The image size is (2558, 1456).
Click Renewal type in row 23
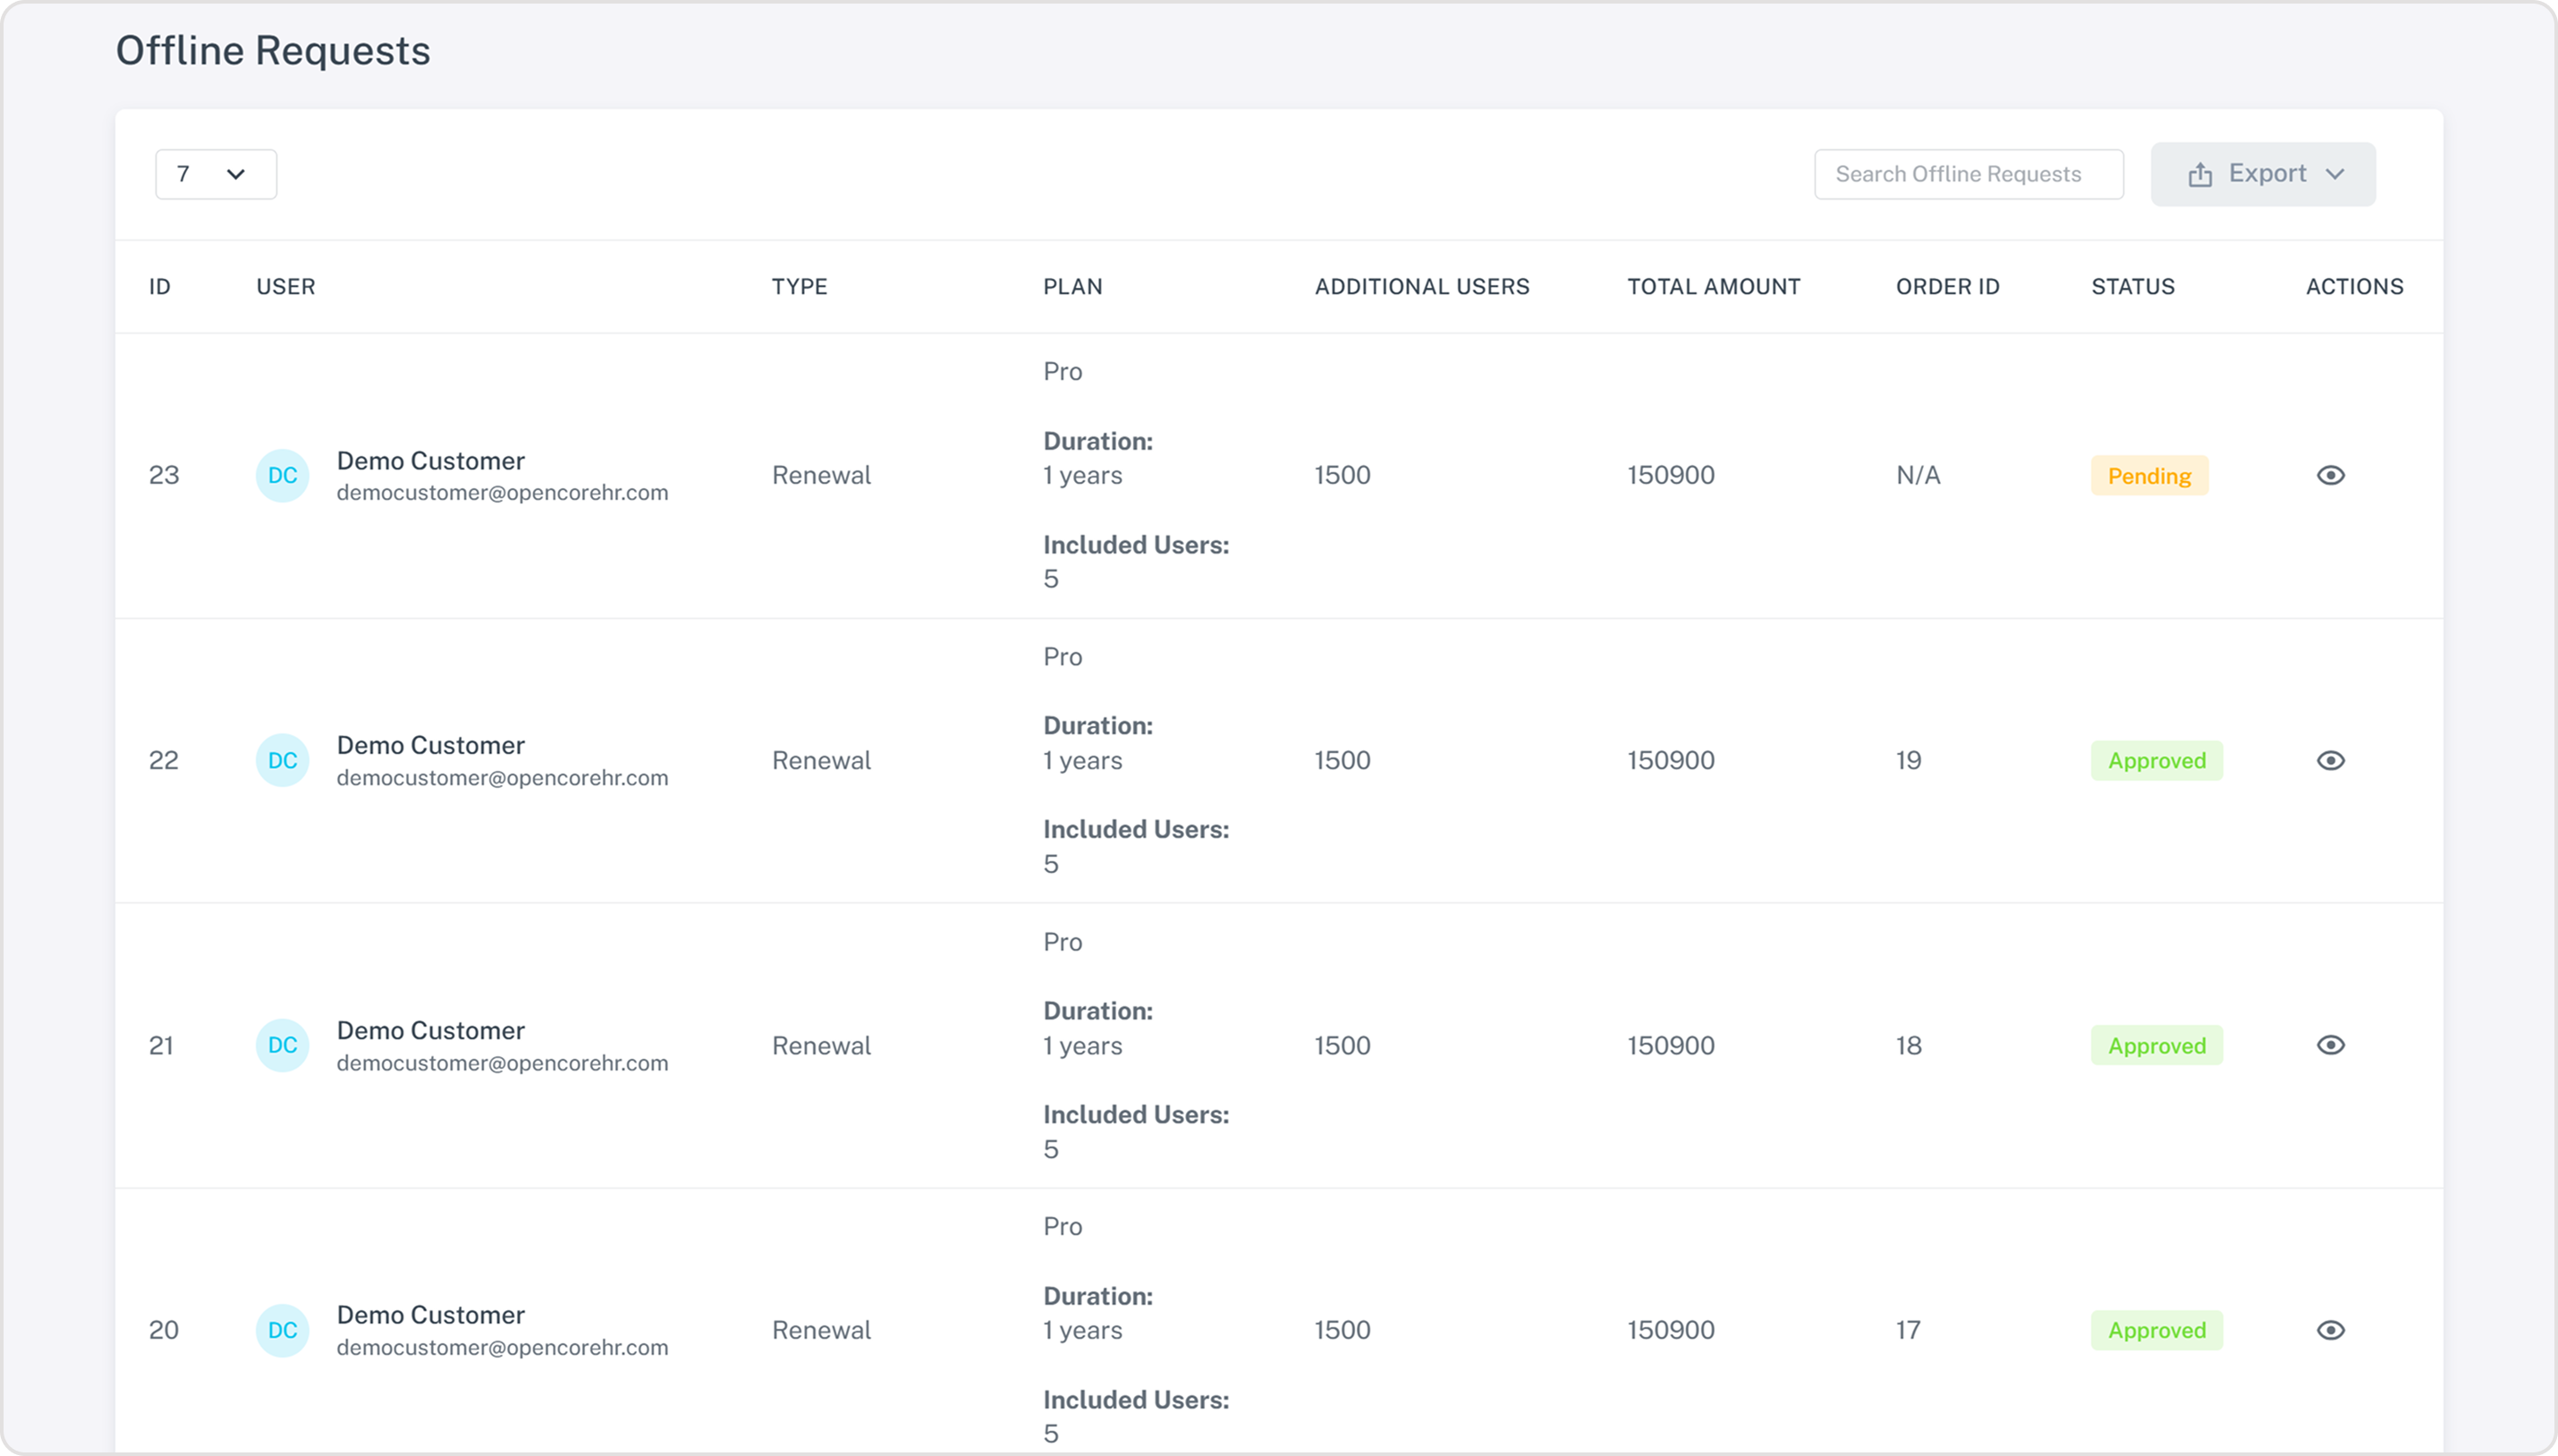(821, 475)
